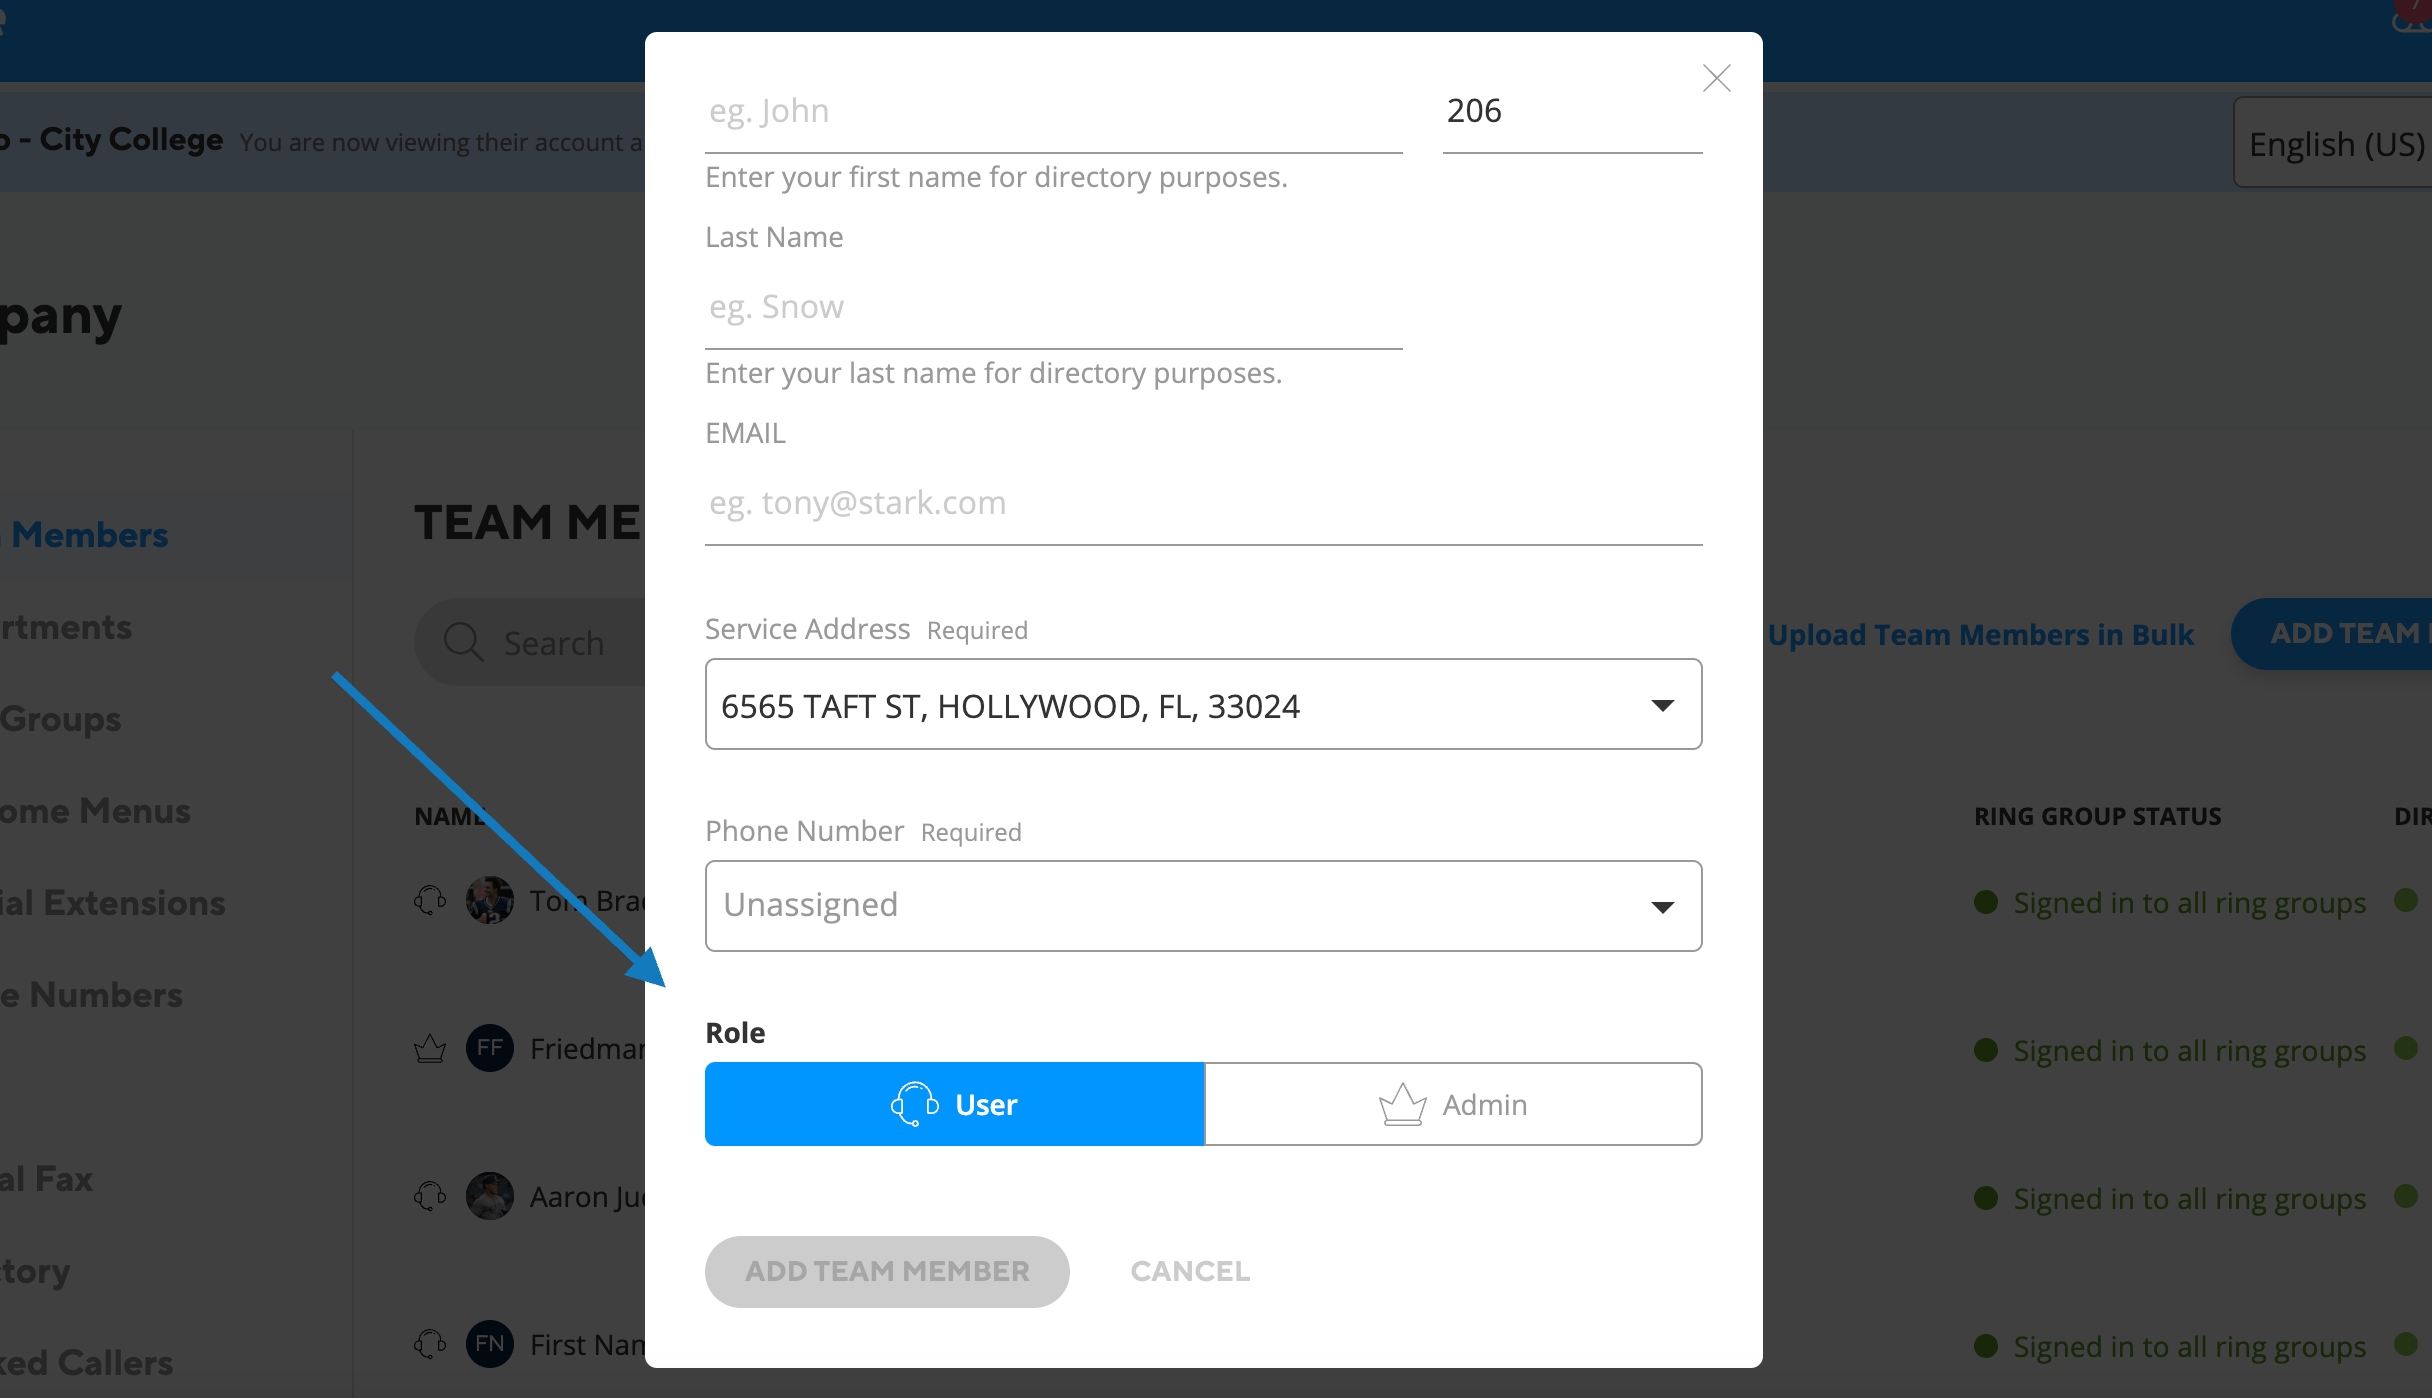Click the Last Name input field
Viewport: 2432px width, 1398px height.
(x=1053, y=307)
